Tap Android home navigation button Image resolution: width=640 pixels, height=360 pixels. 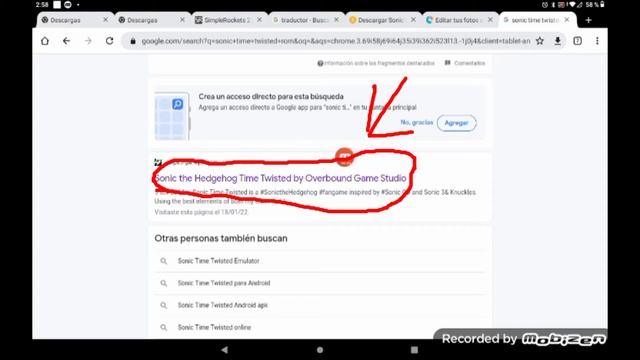tap(320, 350)
